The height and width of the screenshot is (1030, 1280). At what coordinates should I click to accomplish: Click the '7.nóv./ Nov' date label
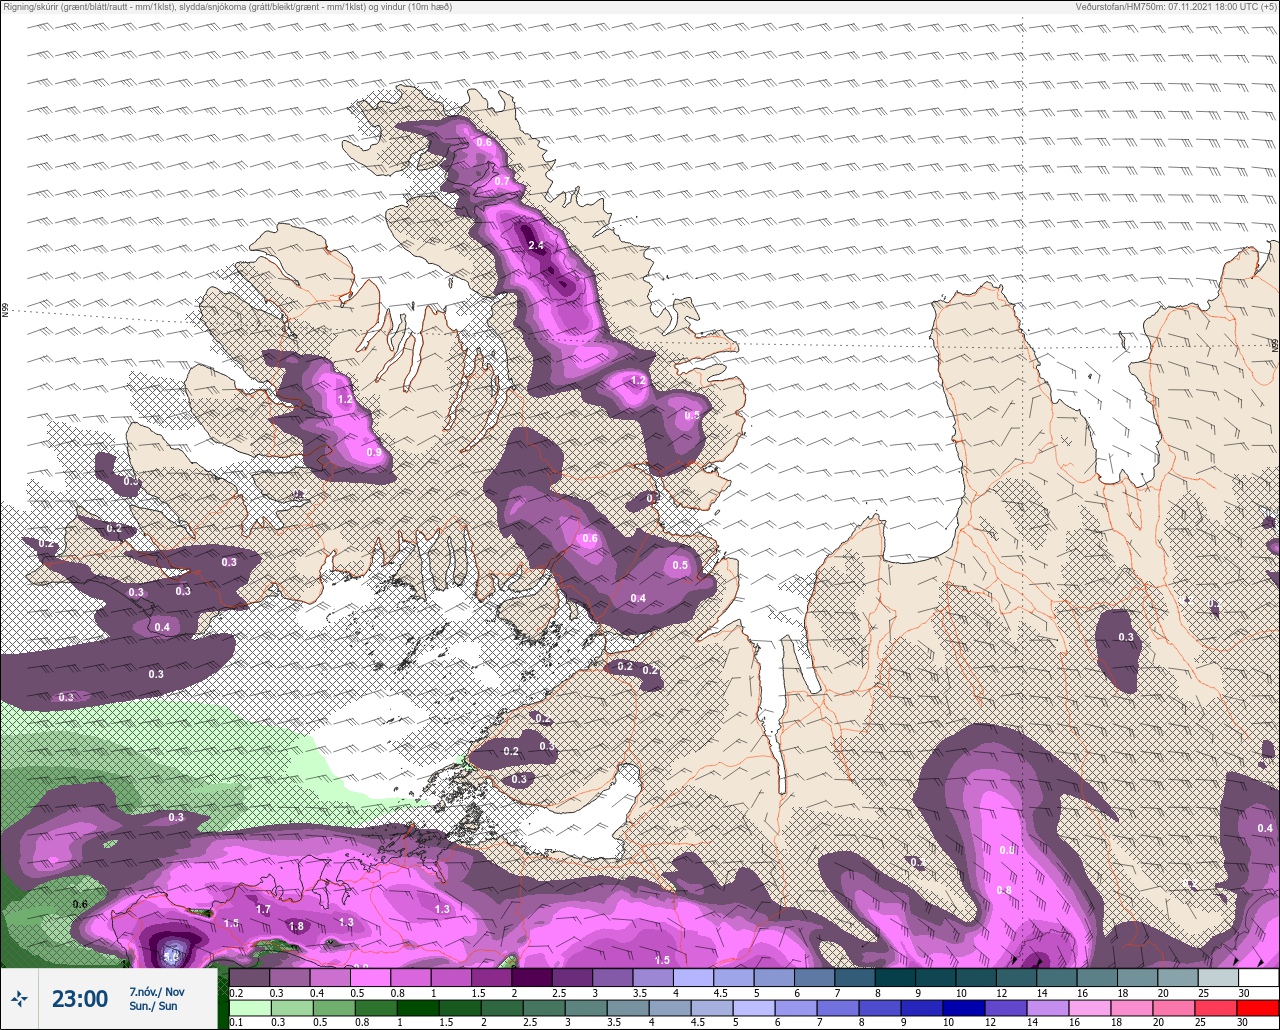point(157,992)
